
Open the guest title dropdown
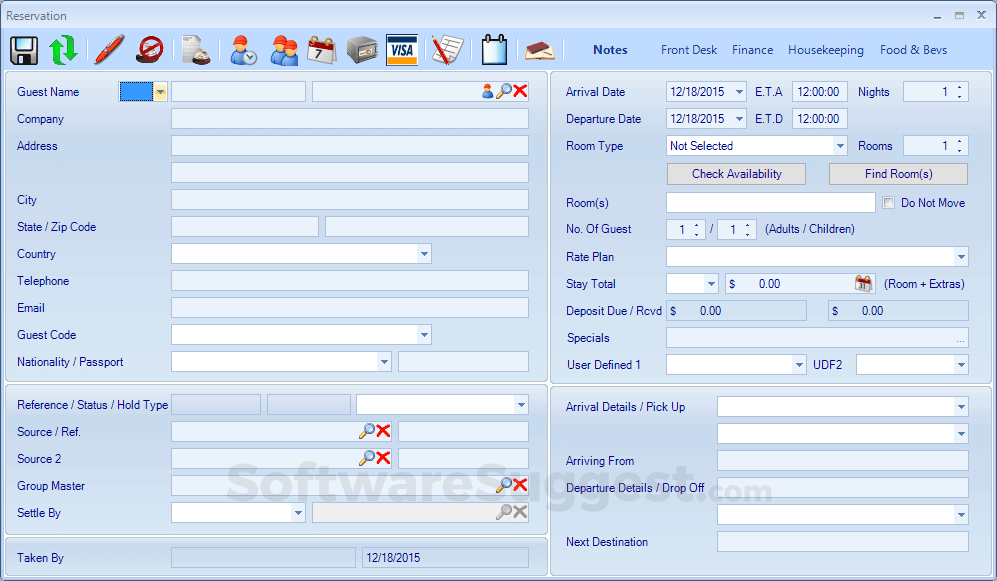pyautogui.click(x=160, y=92)
